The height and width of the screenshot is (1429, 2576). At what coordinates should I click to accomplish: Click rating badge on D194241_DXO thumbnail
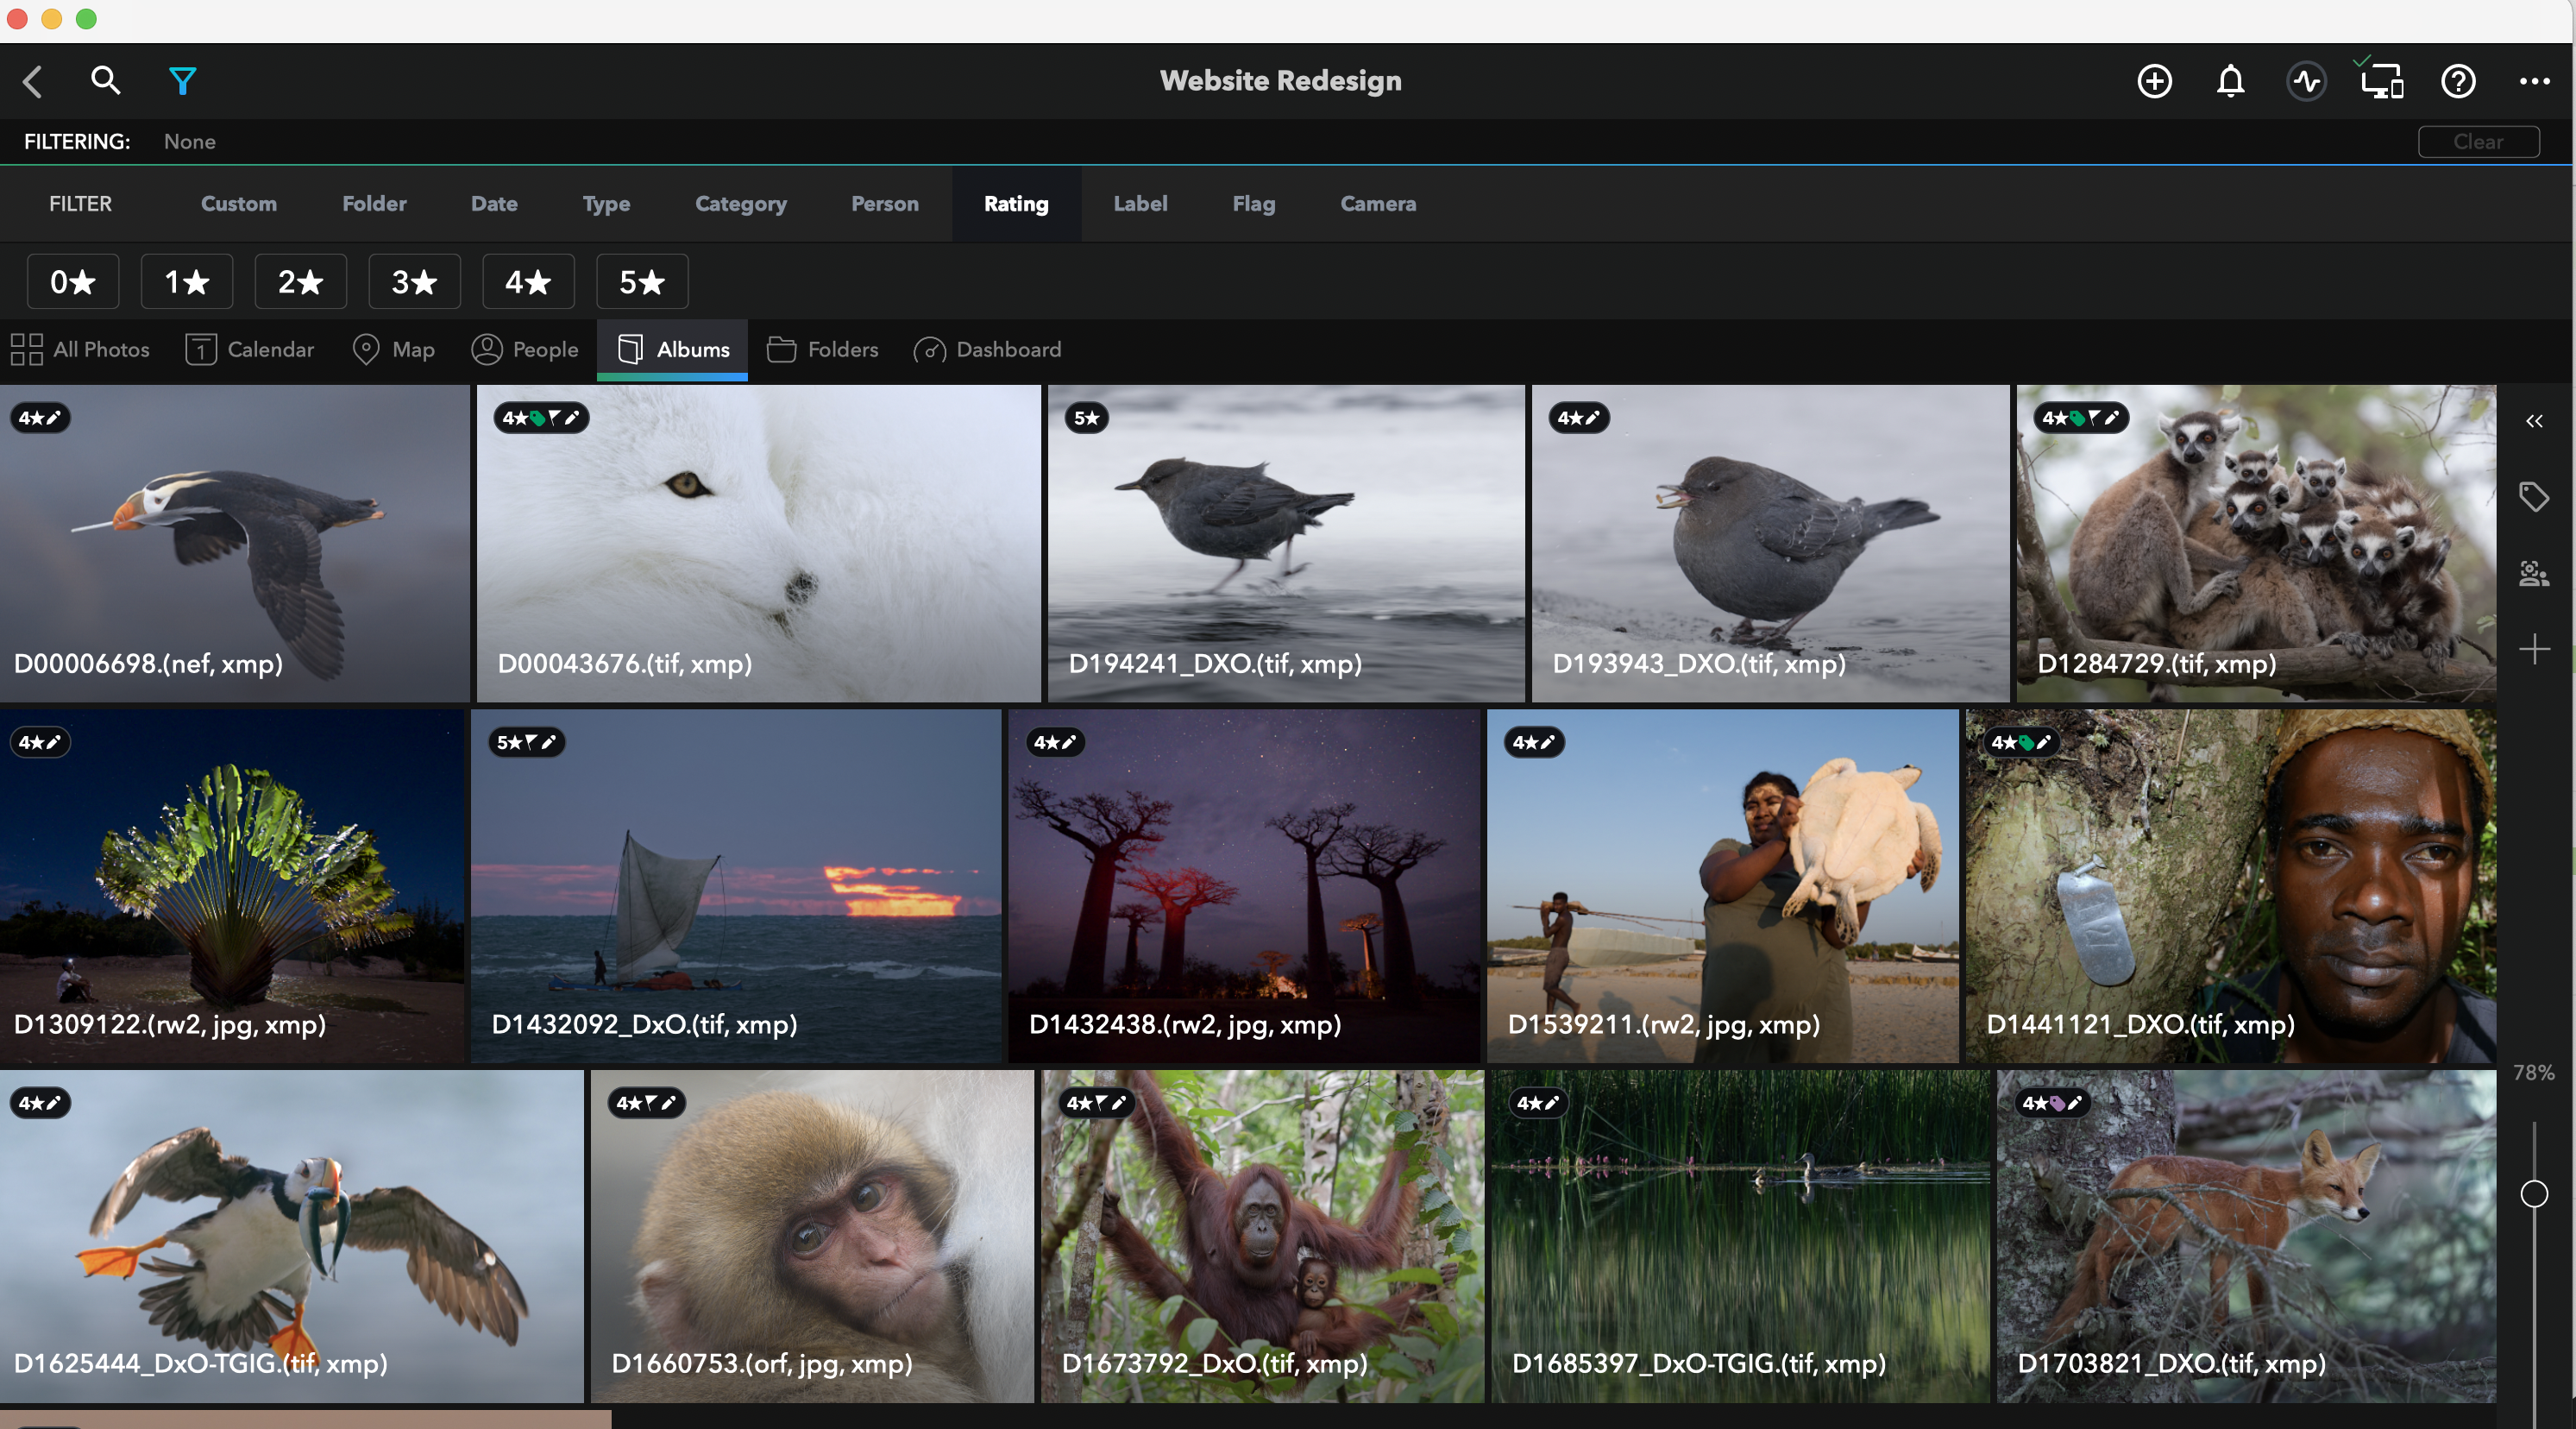tap(1087, 418)
